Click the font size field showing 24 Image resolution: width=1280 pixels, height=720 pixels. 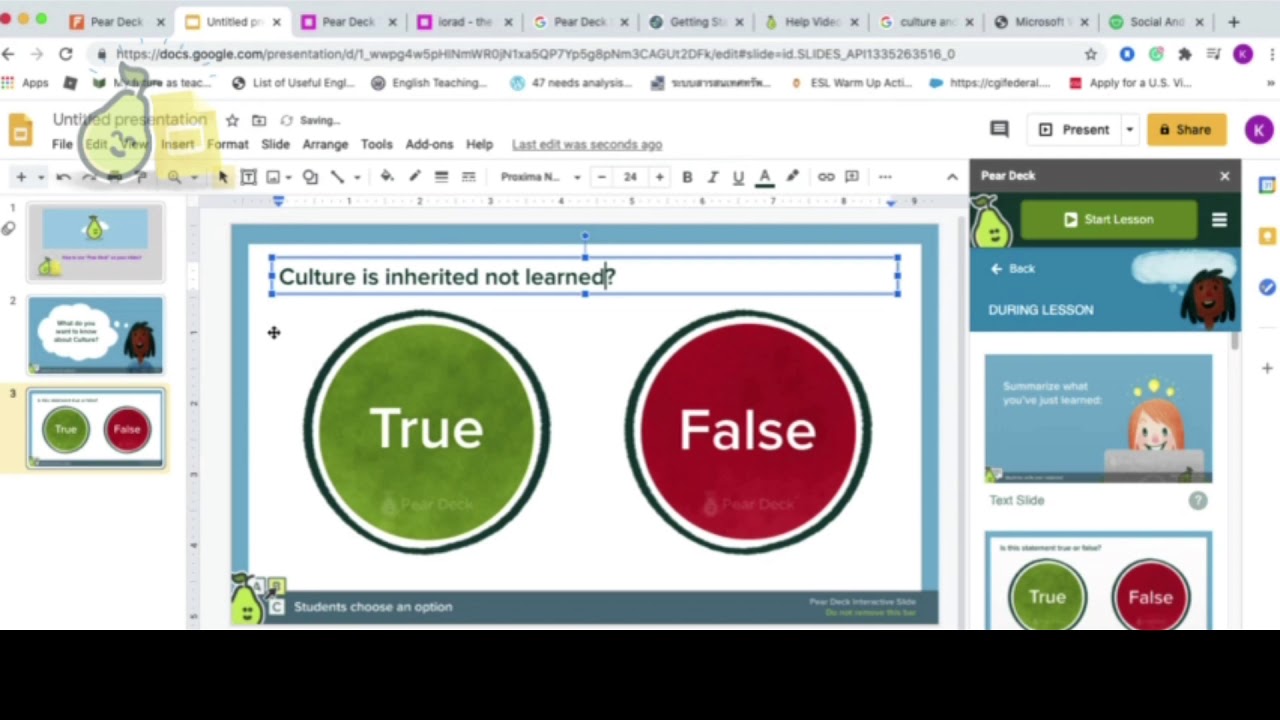click(x=630, y=177)
